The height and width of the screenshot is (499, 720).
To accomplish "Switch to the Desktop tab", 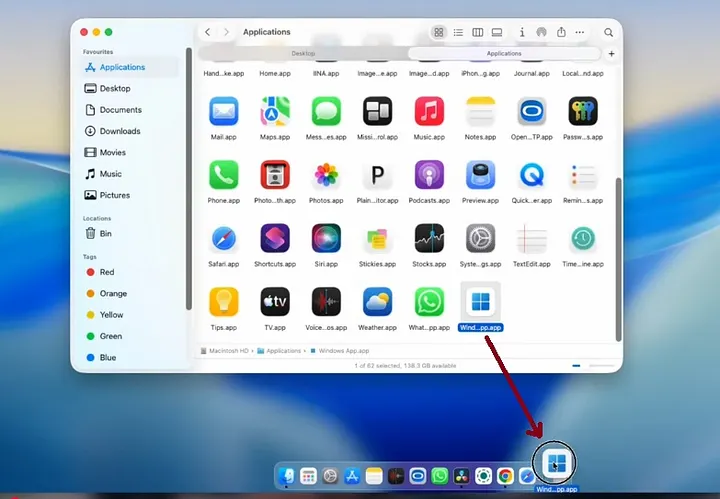I will (x=303, y=53).
